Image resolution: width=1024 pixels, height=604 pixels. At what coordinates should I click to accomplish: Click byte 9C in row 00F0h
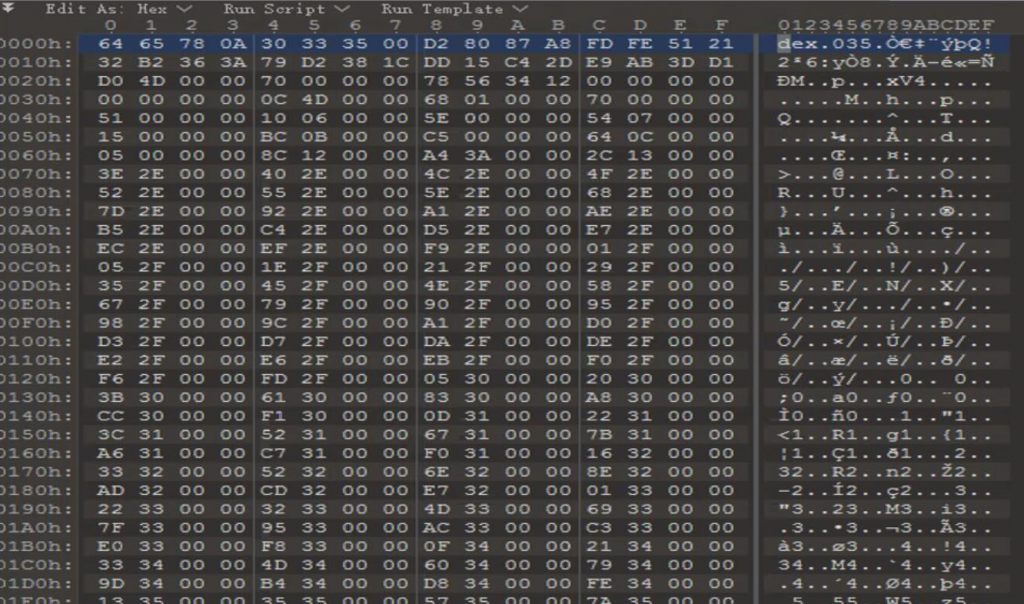pos(273,323)
